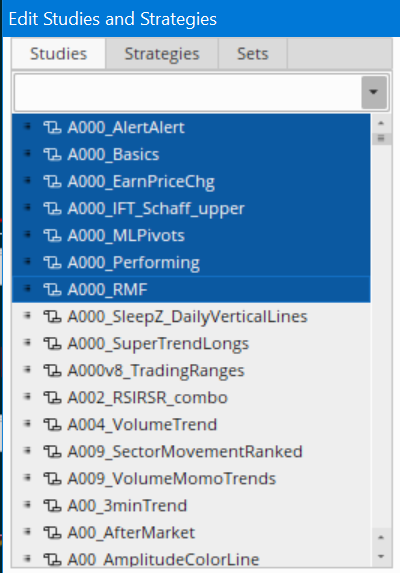Click into the study search field
This screenshot has height=573, width=400.
(187, 92)
